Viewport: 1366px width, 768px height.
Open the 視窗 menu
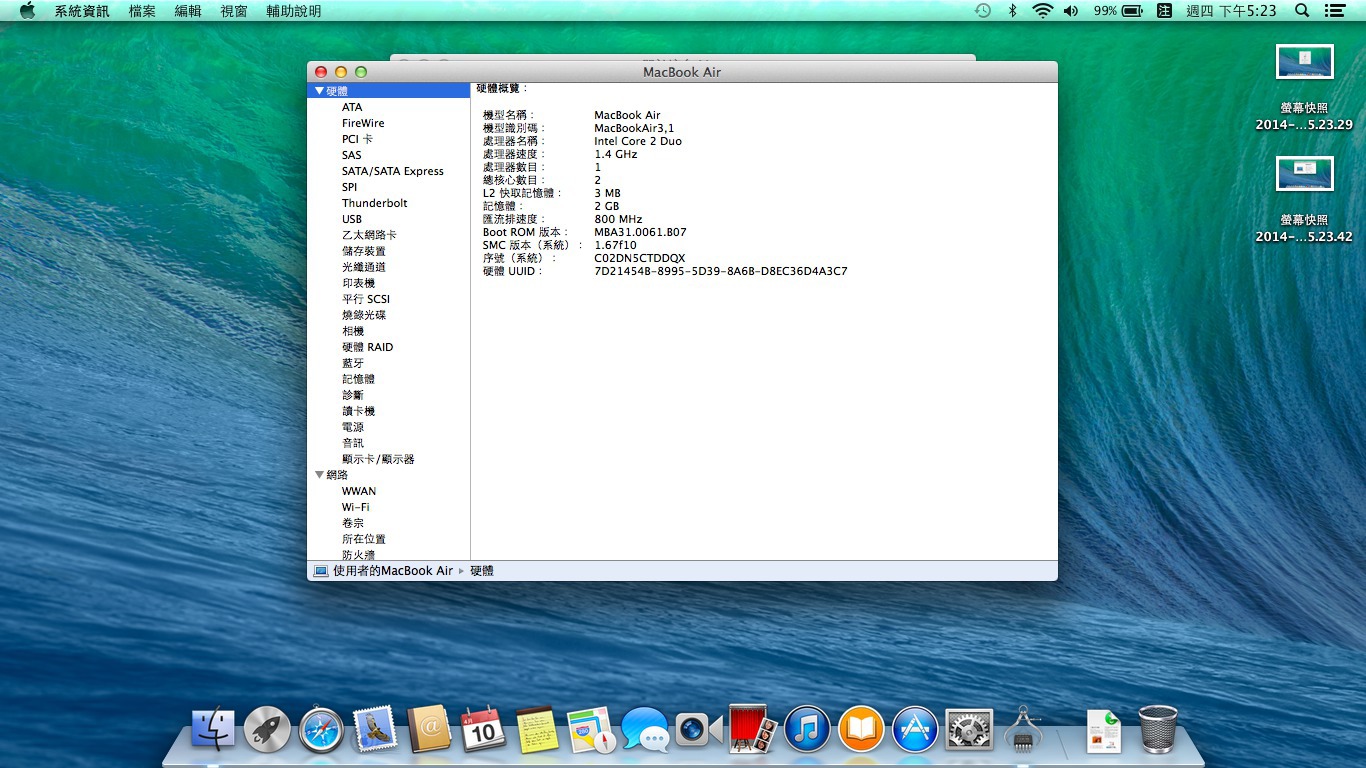[234, 11]
